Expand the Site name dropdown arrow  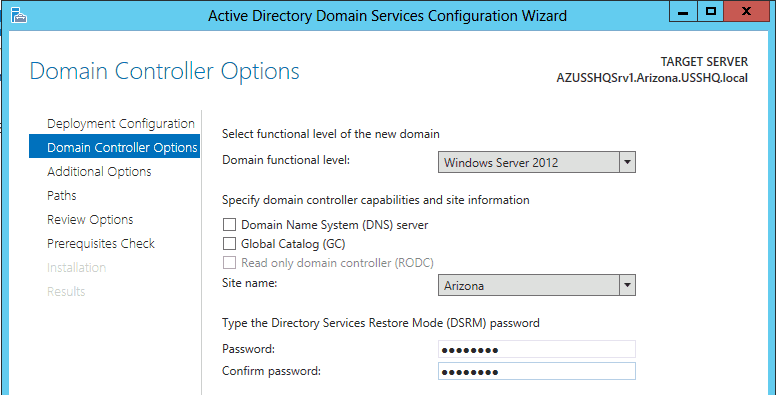pos(628,286)
